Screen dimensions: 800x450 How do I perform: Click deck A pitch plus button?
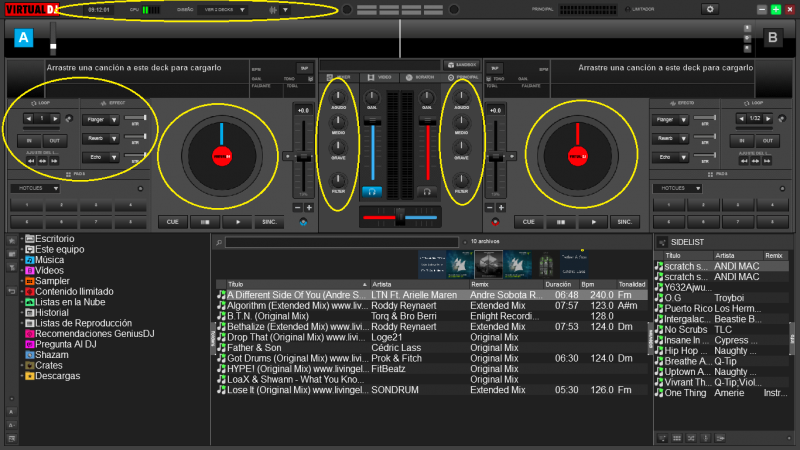309,208
